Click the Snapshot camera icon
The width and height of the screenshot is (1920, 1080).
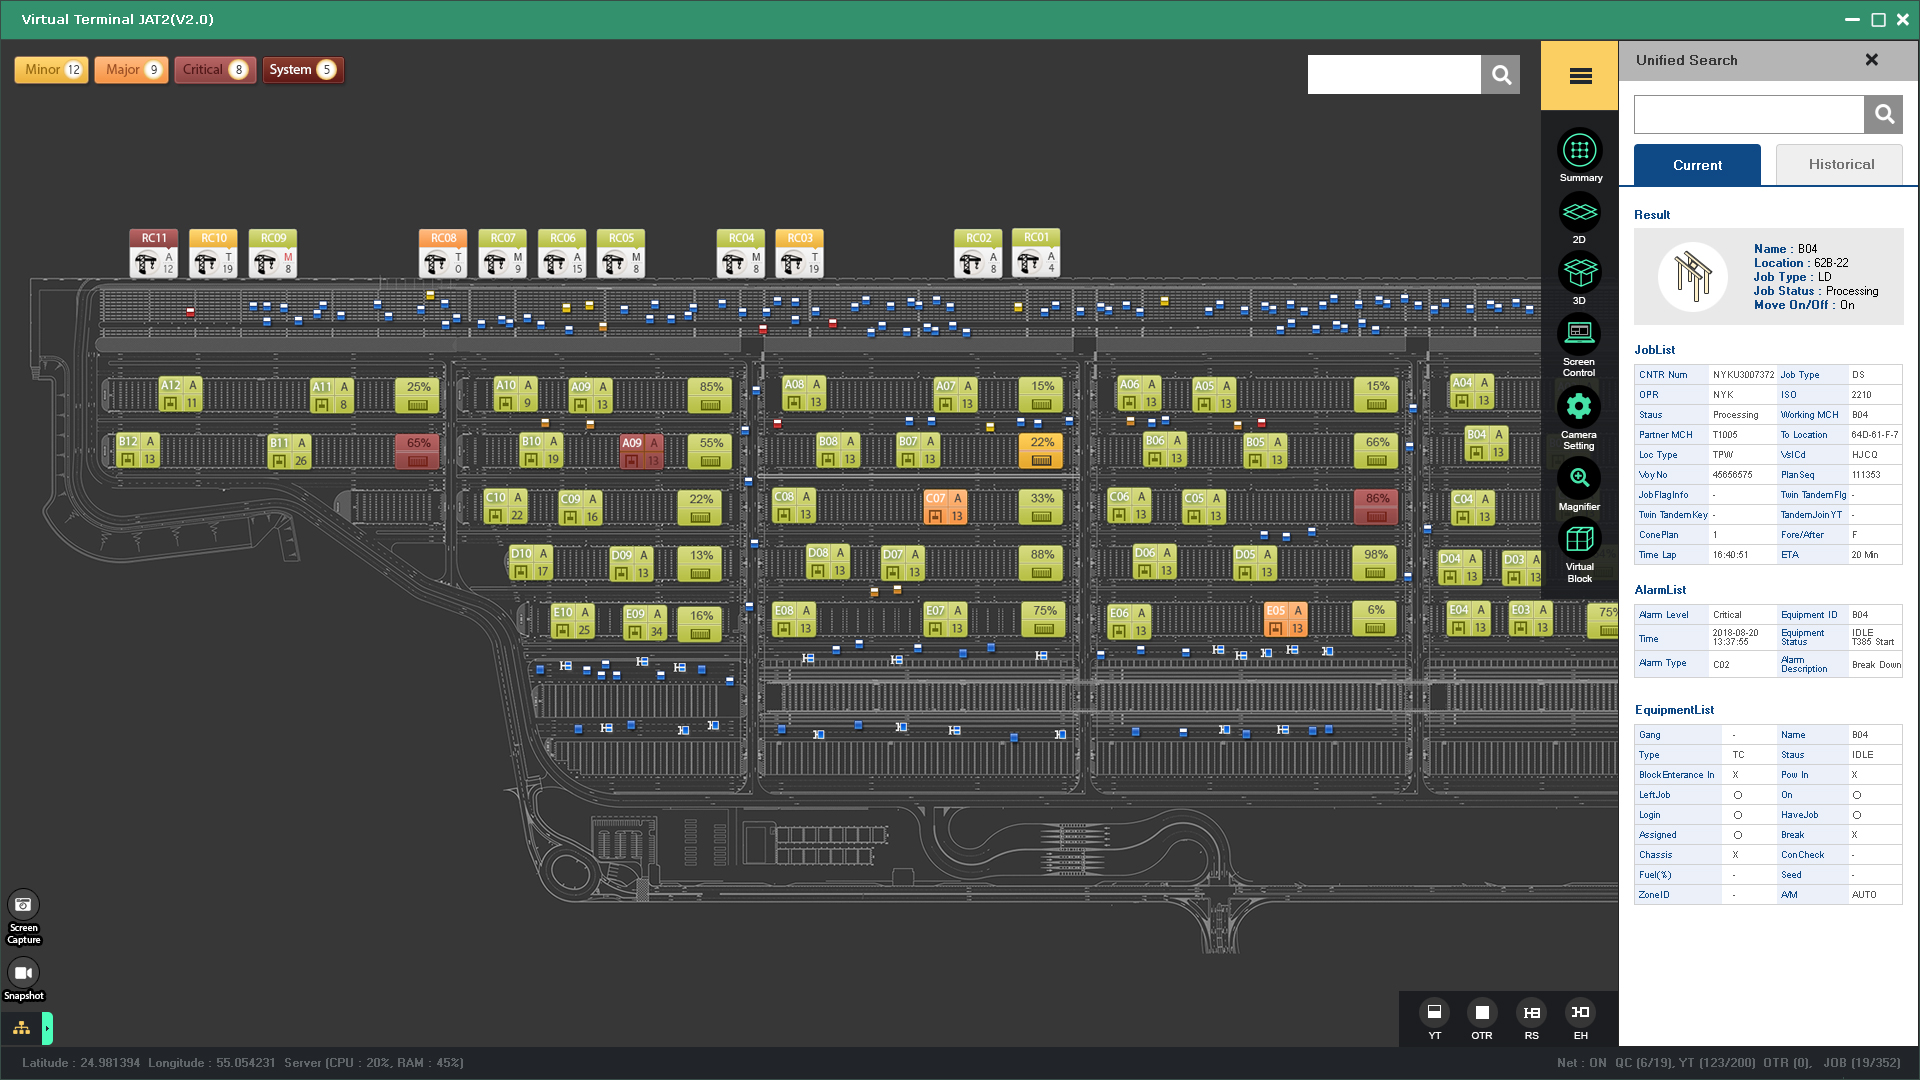pyautogui.click(x=23, y=972)
